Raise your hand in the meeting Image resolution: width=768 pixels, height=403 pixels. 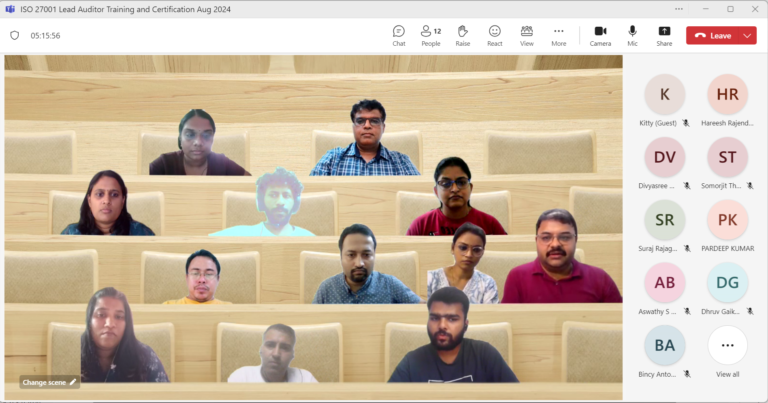click(462, 35)
